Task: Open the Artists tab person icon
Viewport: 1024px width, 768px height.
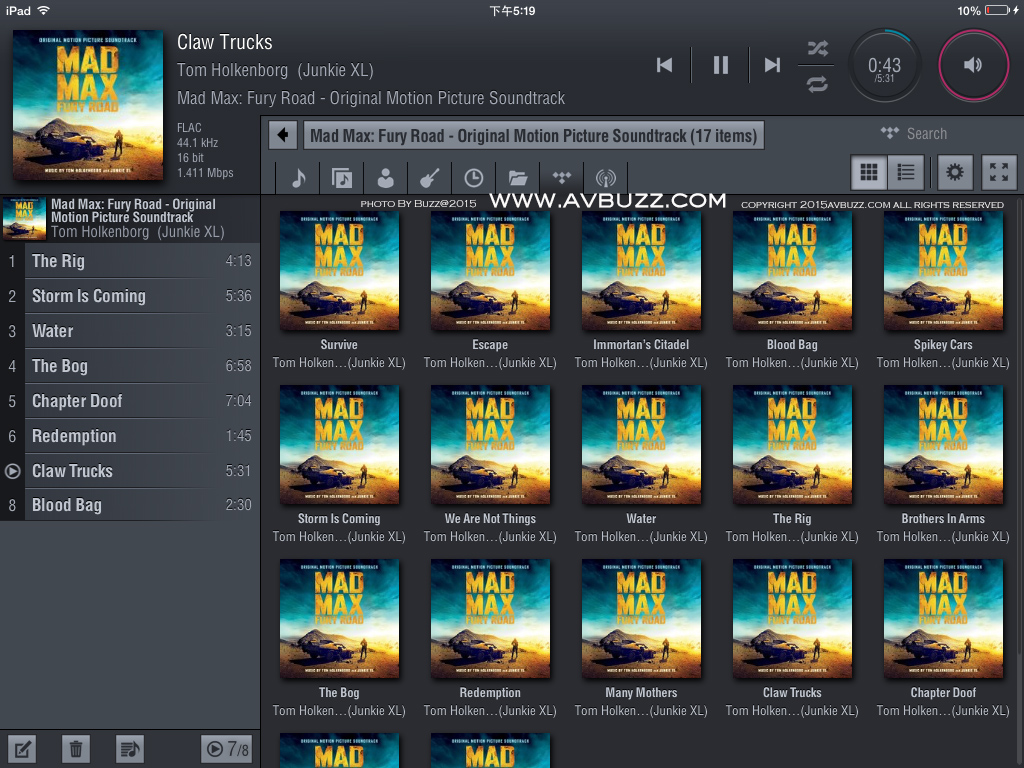Action: [x=385, y=178]
